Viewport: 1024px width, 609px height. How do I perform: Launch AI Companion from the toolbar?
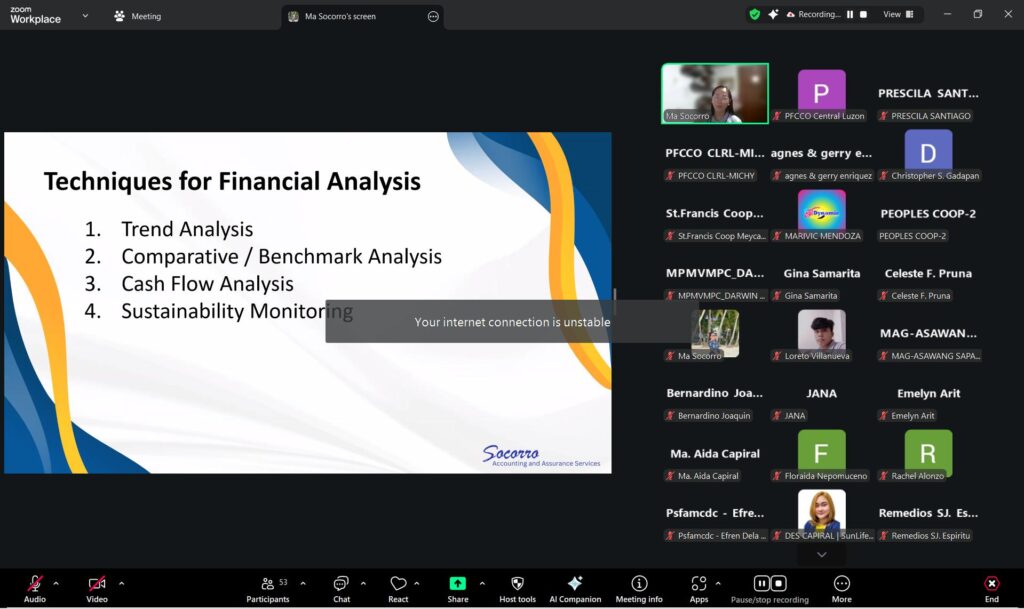(x=575, y=584)
